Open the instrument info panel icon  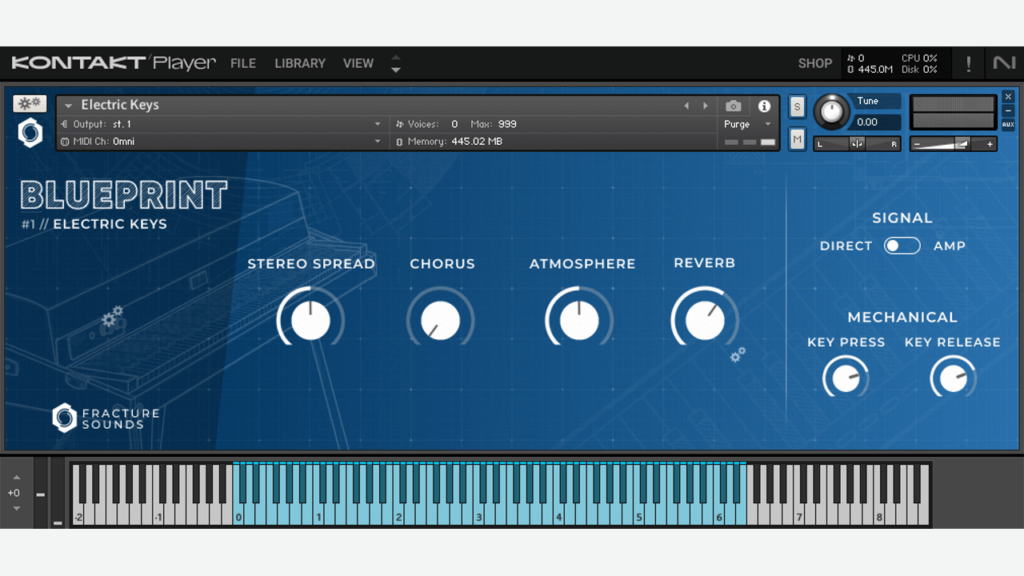(765, 104)
